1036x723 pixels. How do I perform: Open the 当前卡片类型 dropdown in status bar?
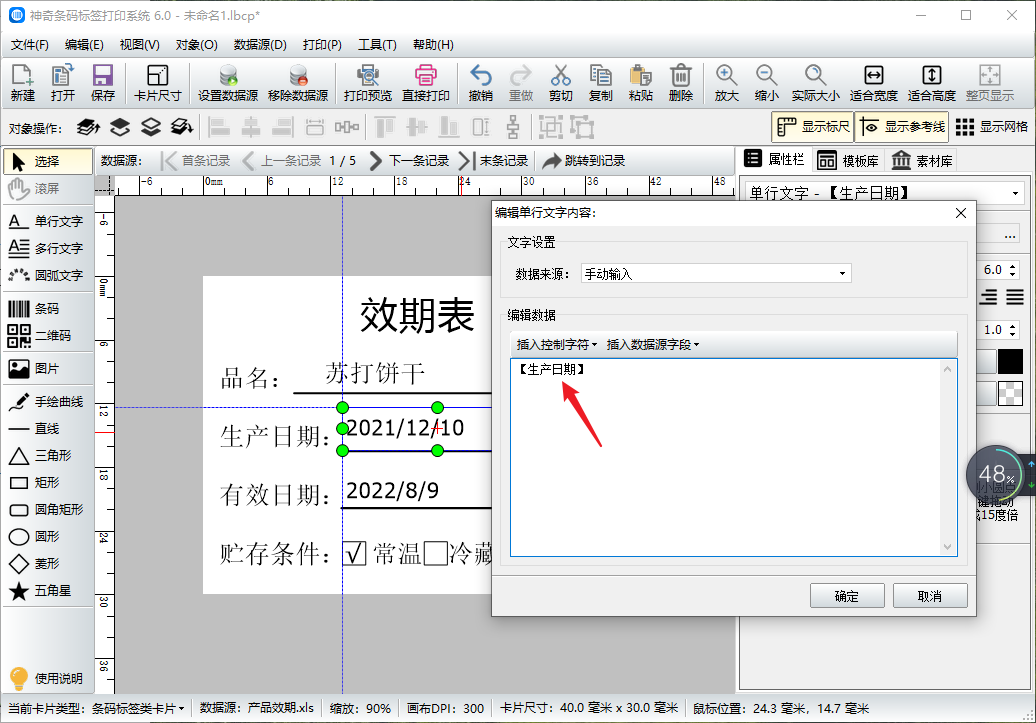click(x=96, y=708)
